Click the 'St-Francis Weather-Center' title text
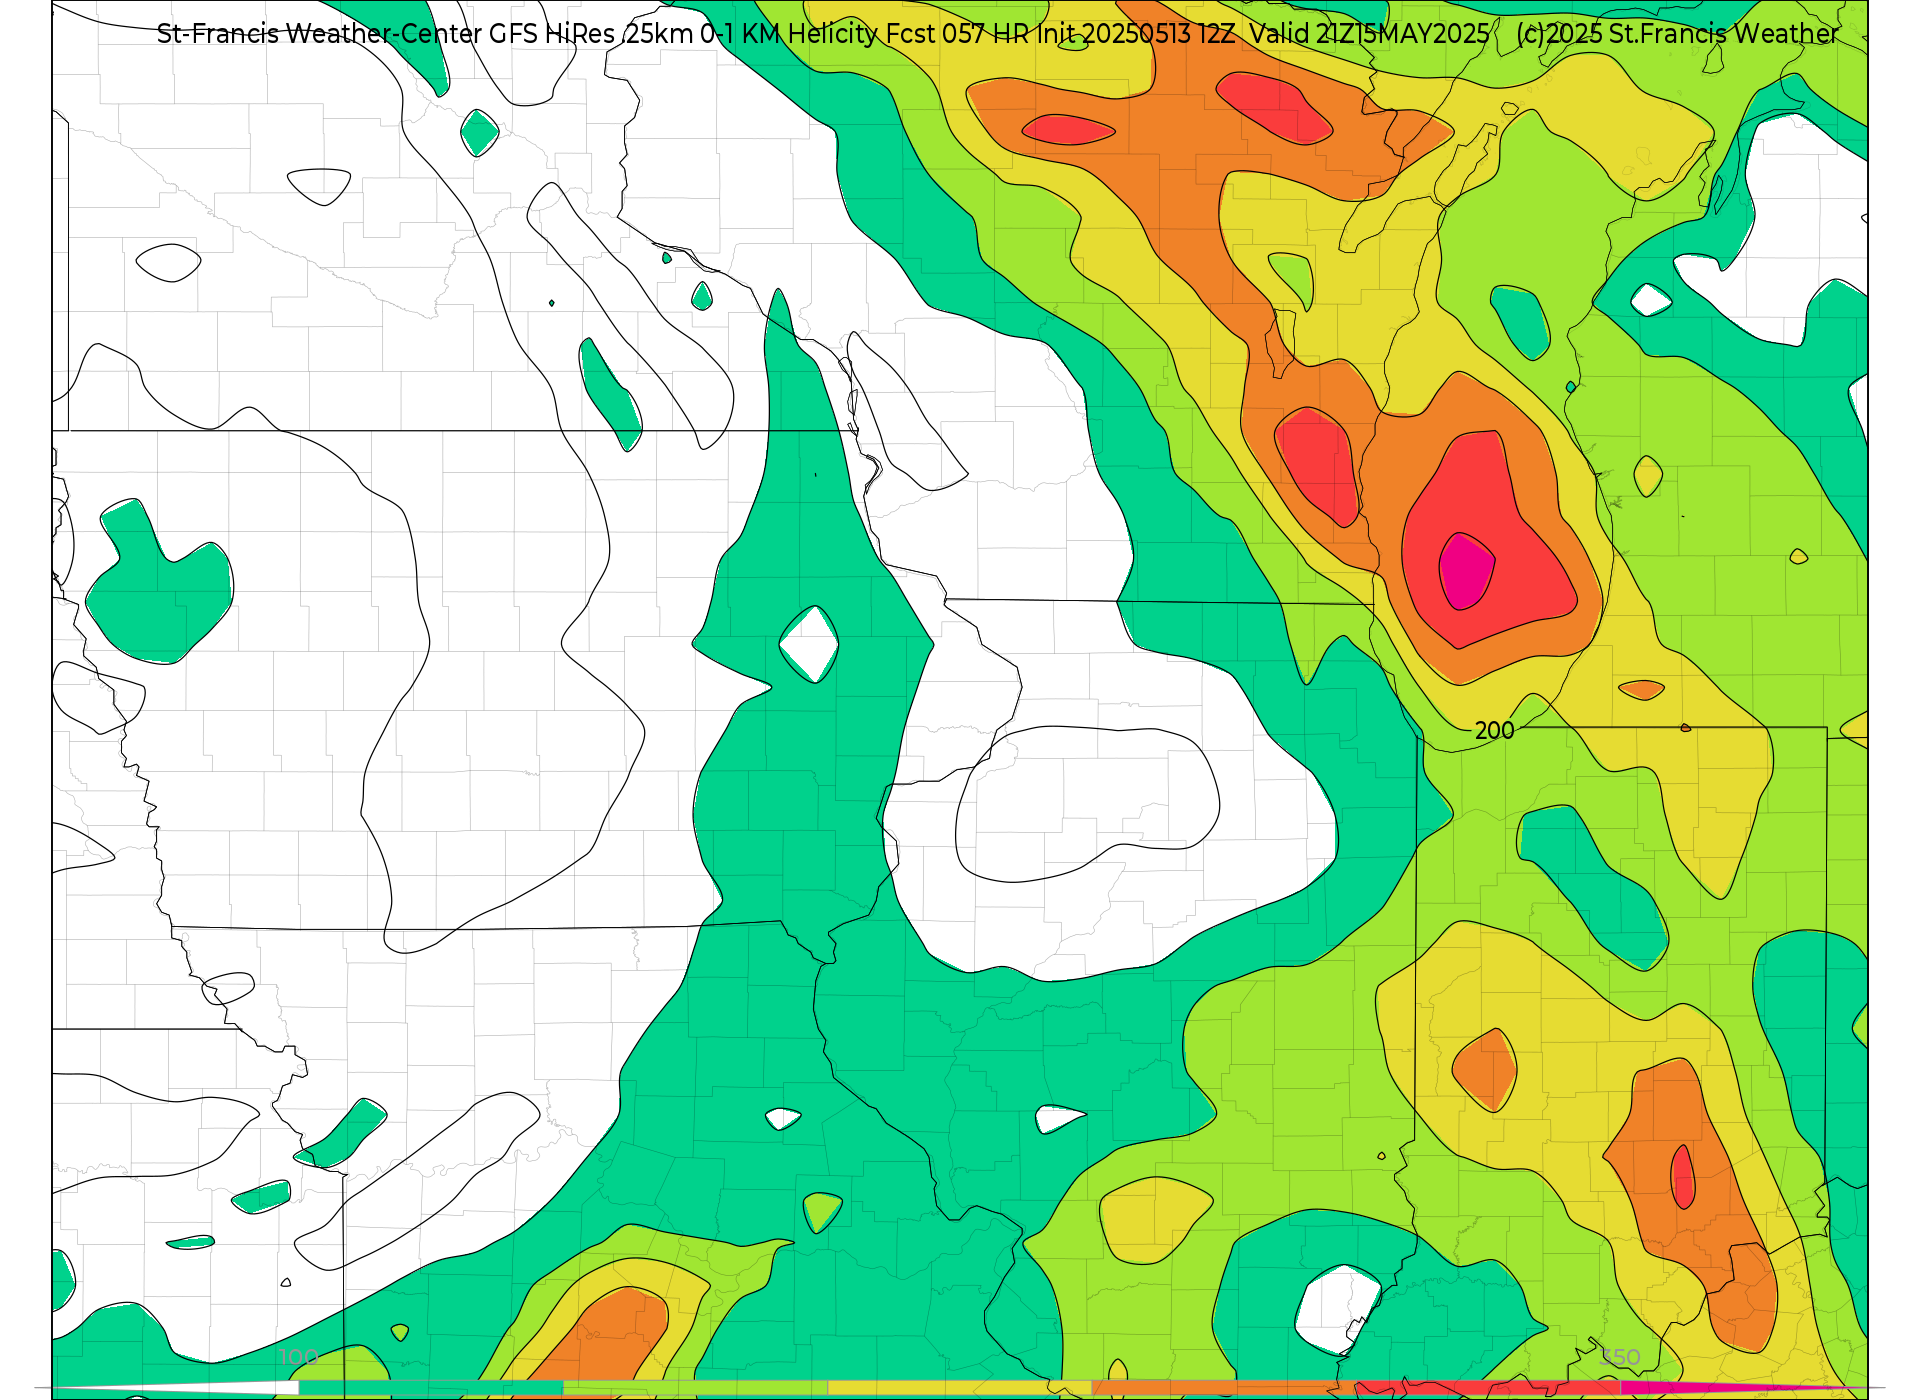 click(x=319, y=34)
